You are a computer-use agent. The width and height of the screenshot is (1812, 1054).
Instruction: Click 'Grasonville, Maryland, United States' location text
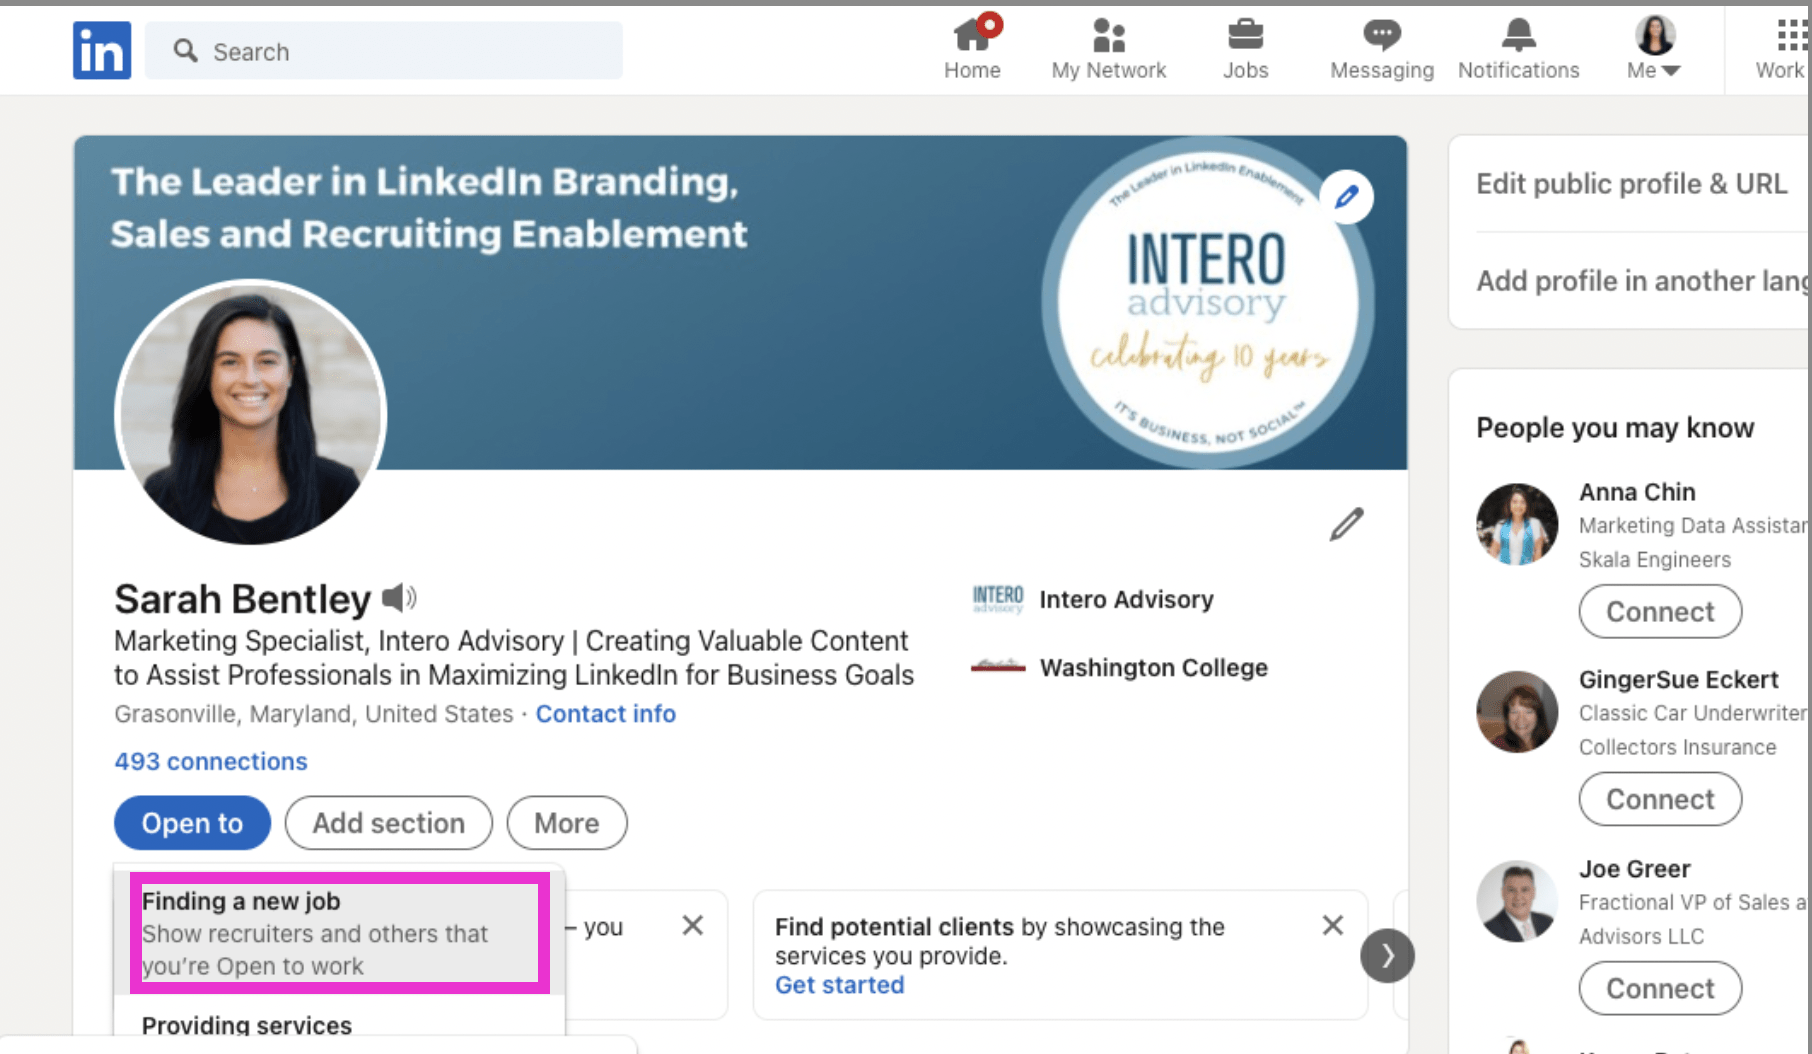[313, 714]
